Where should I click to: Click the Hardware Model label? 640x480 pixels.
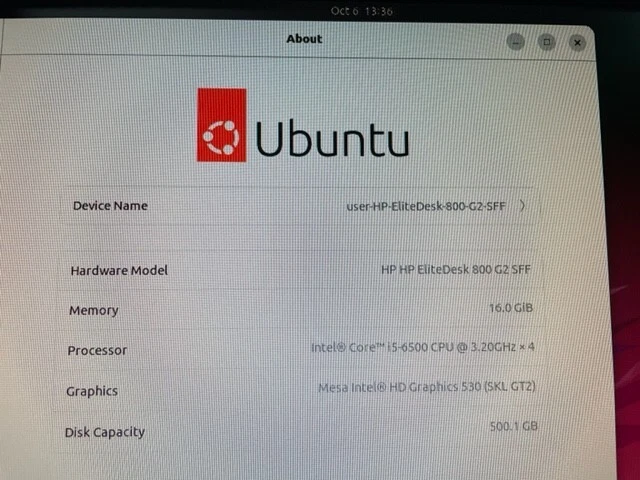[x=119, y=270]
